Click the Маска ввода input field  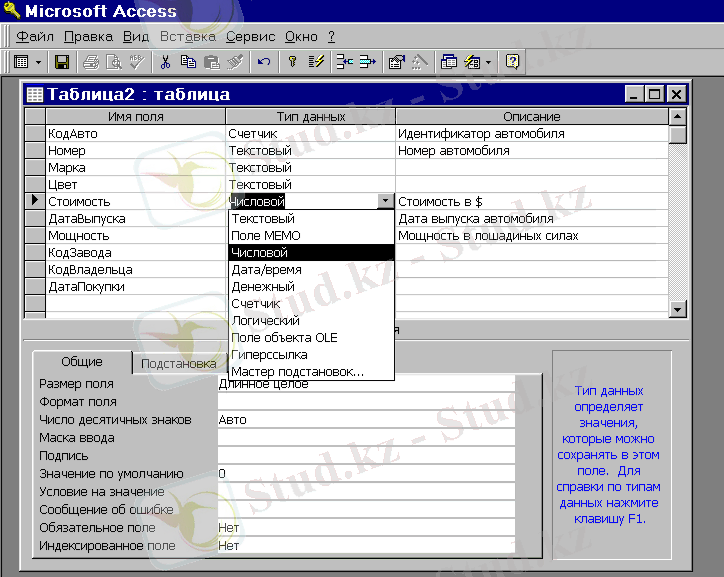tap(365, 438)
